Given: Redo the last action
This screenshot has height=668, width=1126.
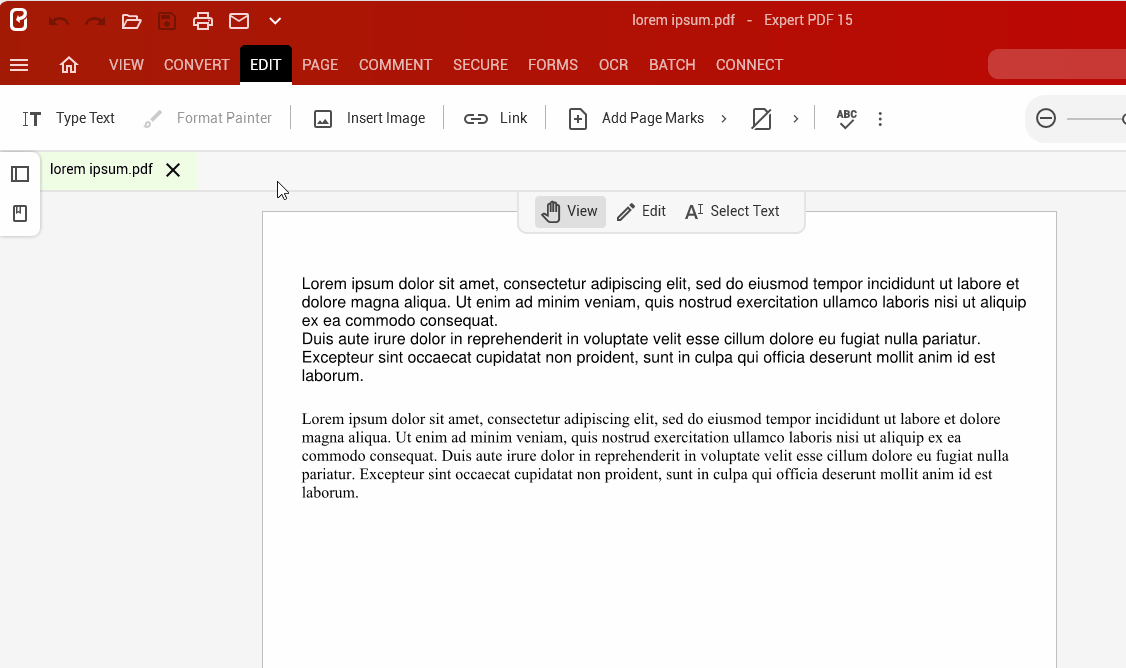Looking at the screenshot, I should click(95, 21).
